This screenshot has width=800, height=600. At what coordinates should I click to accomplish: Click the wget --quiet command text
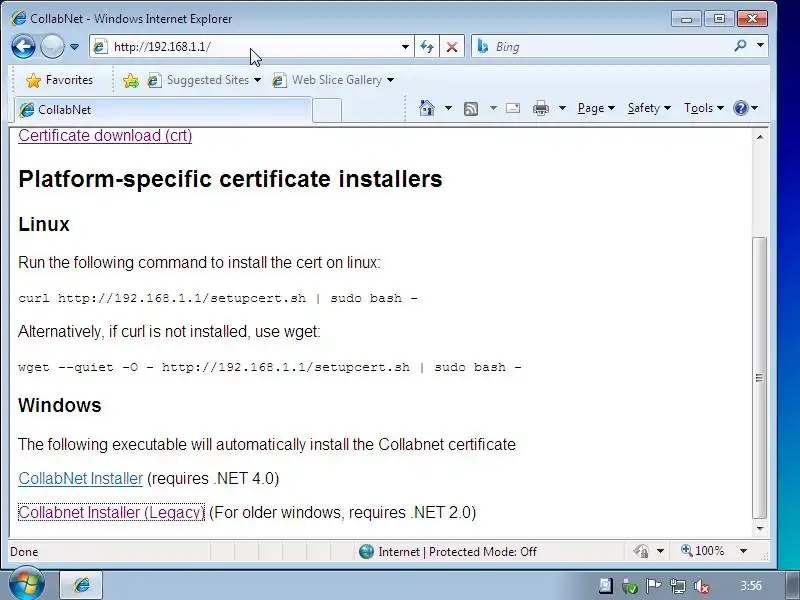(x=270, y=367)
